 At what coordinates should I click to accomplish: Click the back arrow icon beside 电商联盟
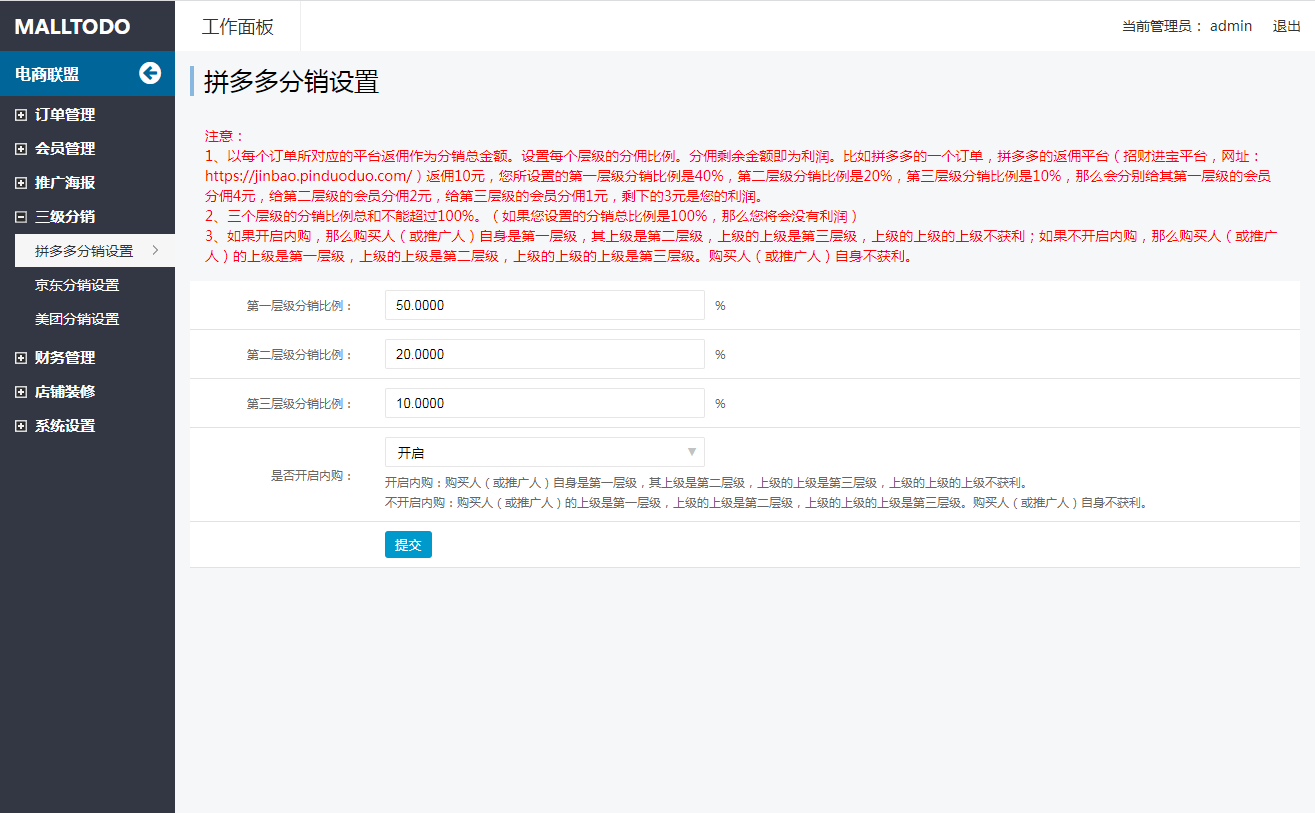pyautogui.click(x=150, y=73)
